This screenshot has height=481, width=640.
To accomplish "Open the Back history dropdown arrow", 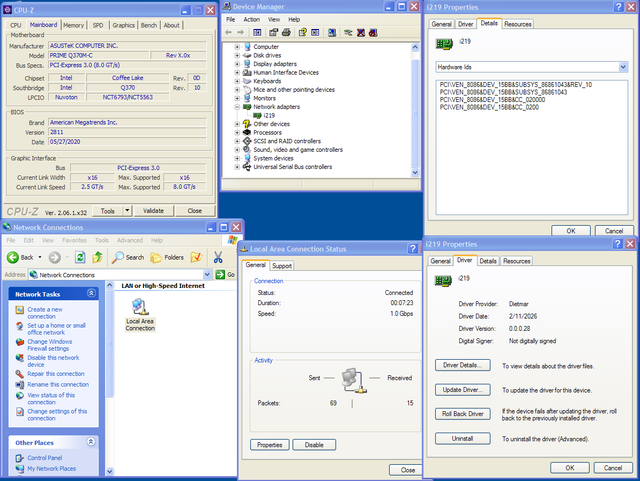I will pyautogui.click(x=40, y=257).
